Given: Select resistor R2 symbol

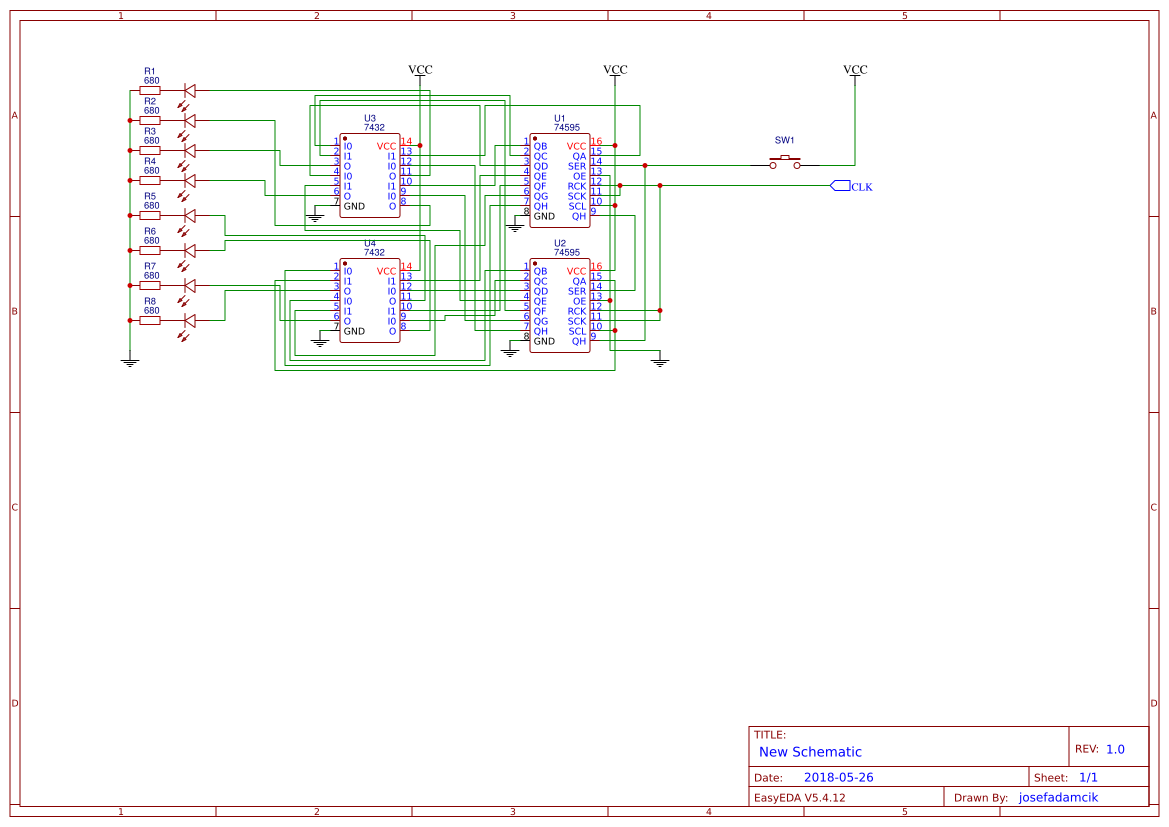Looking at the screenshot, I should tap(150, 121).
